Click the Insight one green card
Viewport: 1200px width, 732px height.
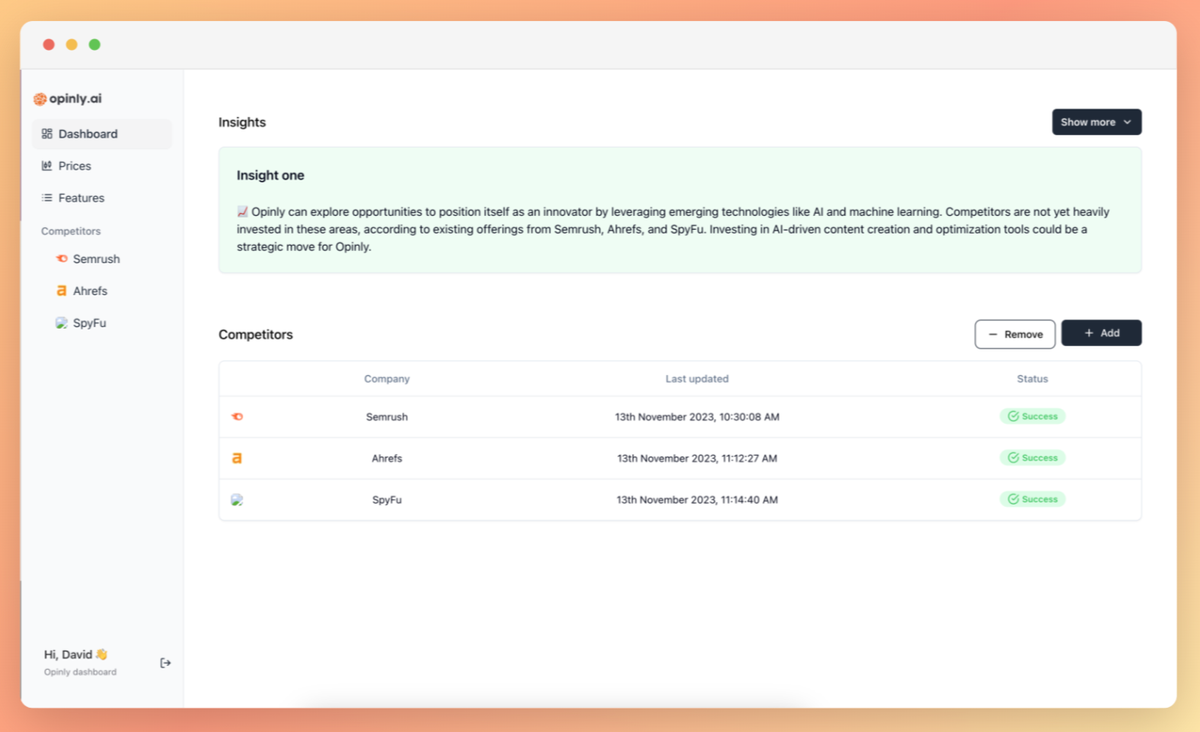coord(680,210)
